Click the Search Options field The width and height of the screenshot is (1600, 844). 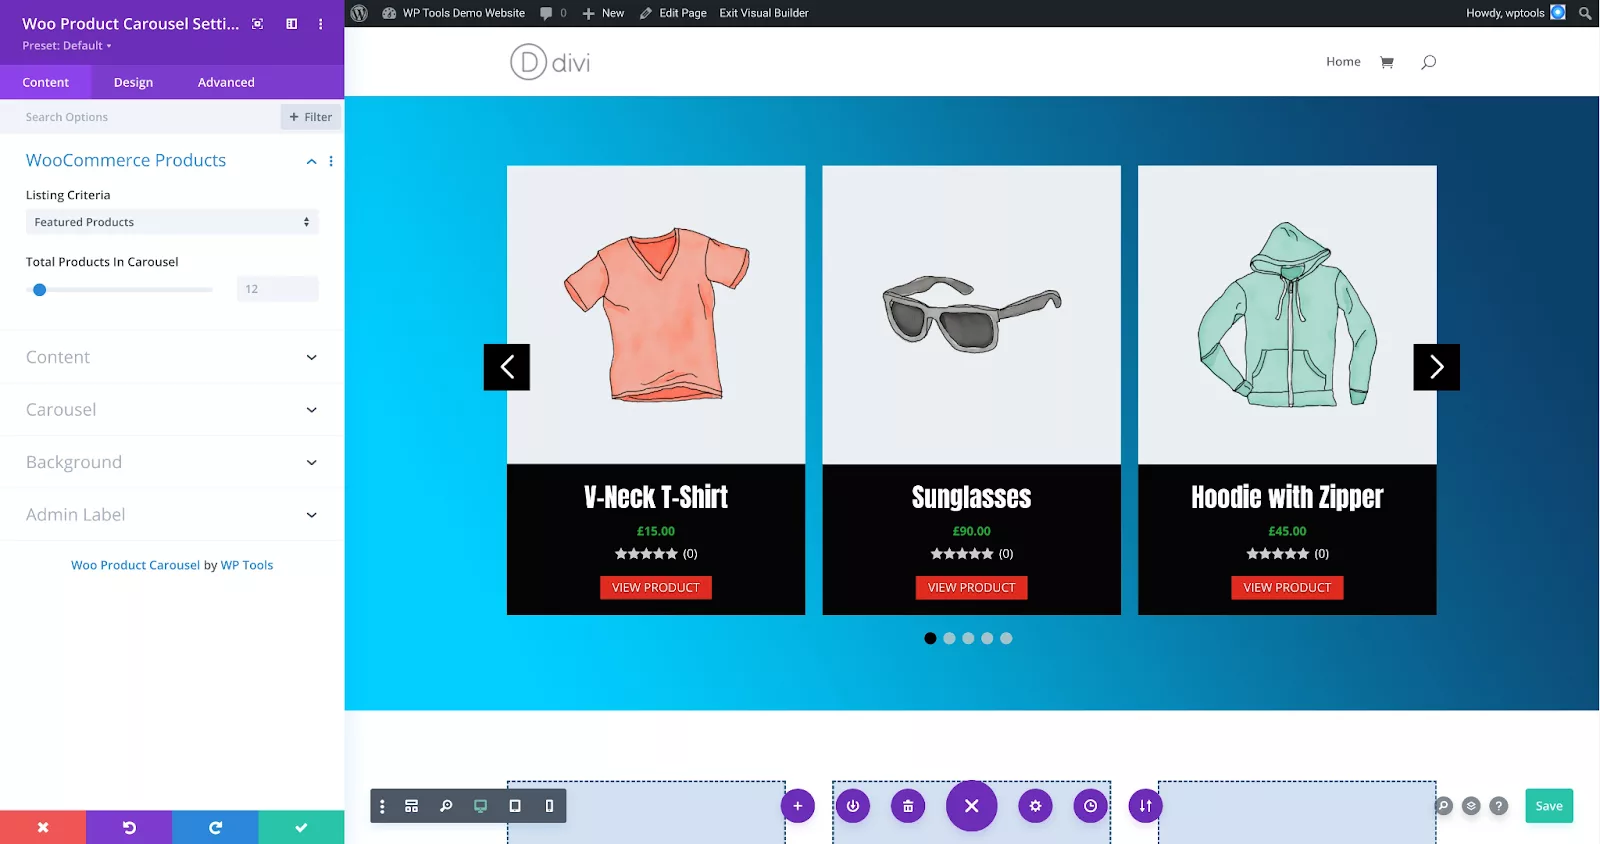coord(140,117)
